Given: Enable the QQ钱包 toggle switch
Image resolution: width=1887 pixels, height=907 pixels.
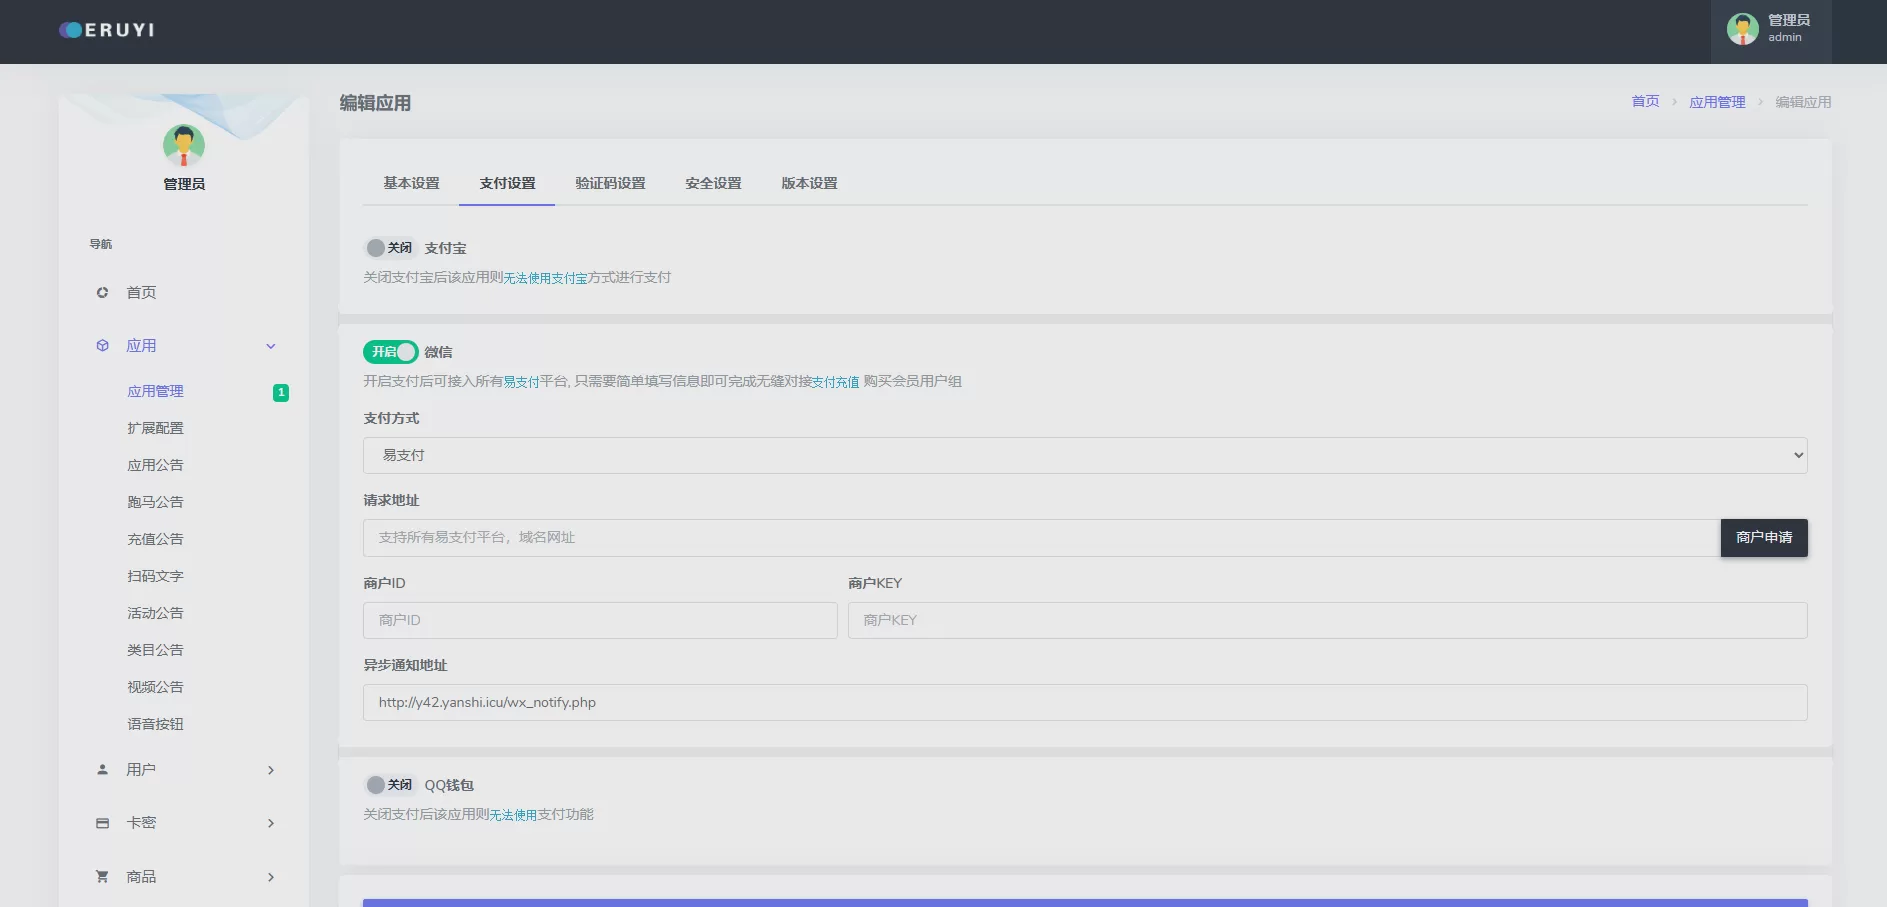Looking at the screenshot, I should click(x=389, y=785).
